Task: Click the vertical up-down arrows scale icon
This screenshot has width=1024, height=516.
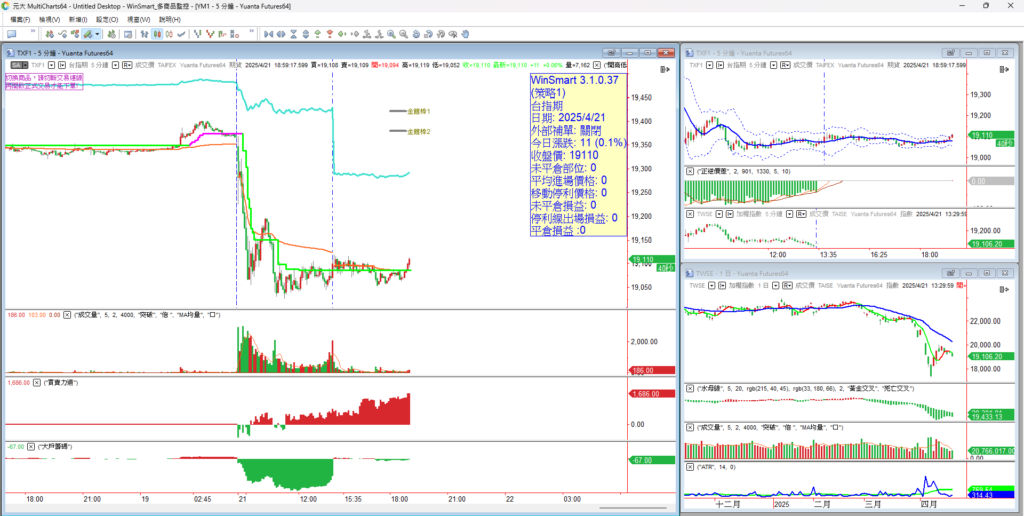Action: [306, 33]
